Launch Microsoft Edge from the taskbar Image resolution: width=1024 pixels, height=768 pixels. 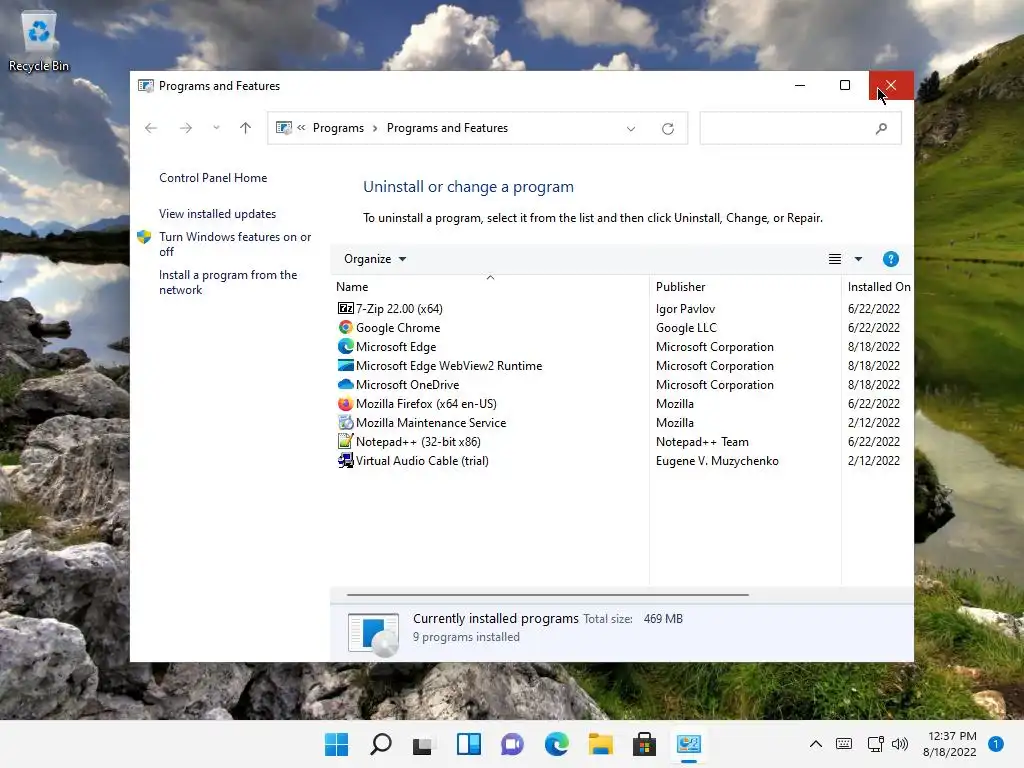(556, 744)
